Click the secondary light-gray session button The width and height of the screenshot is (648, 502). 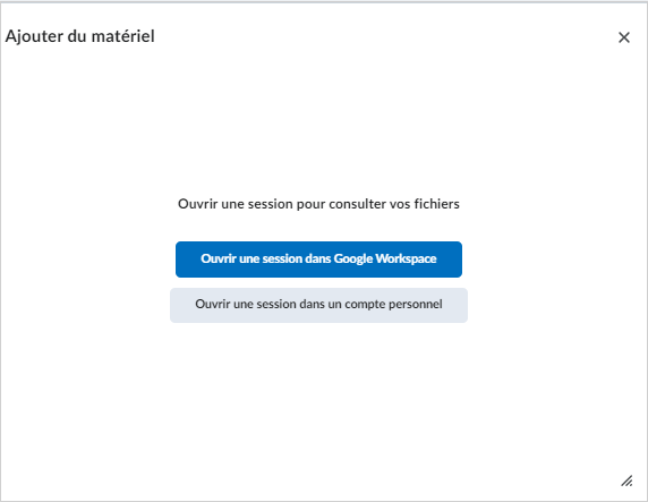tap(319, 305)
